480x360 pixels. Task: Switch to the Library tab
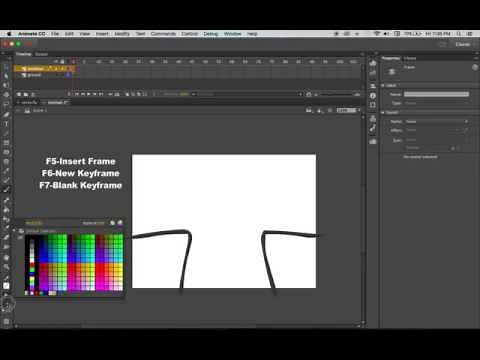pos(410,58)
